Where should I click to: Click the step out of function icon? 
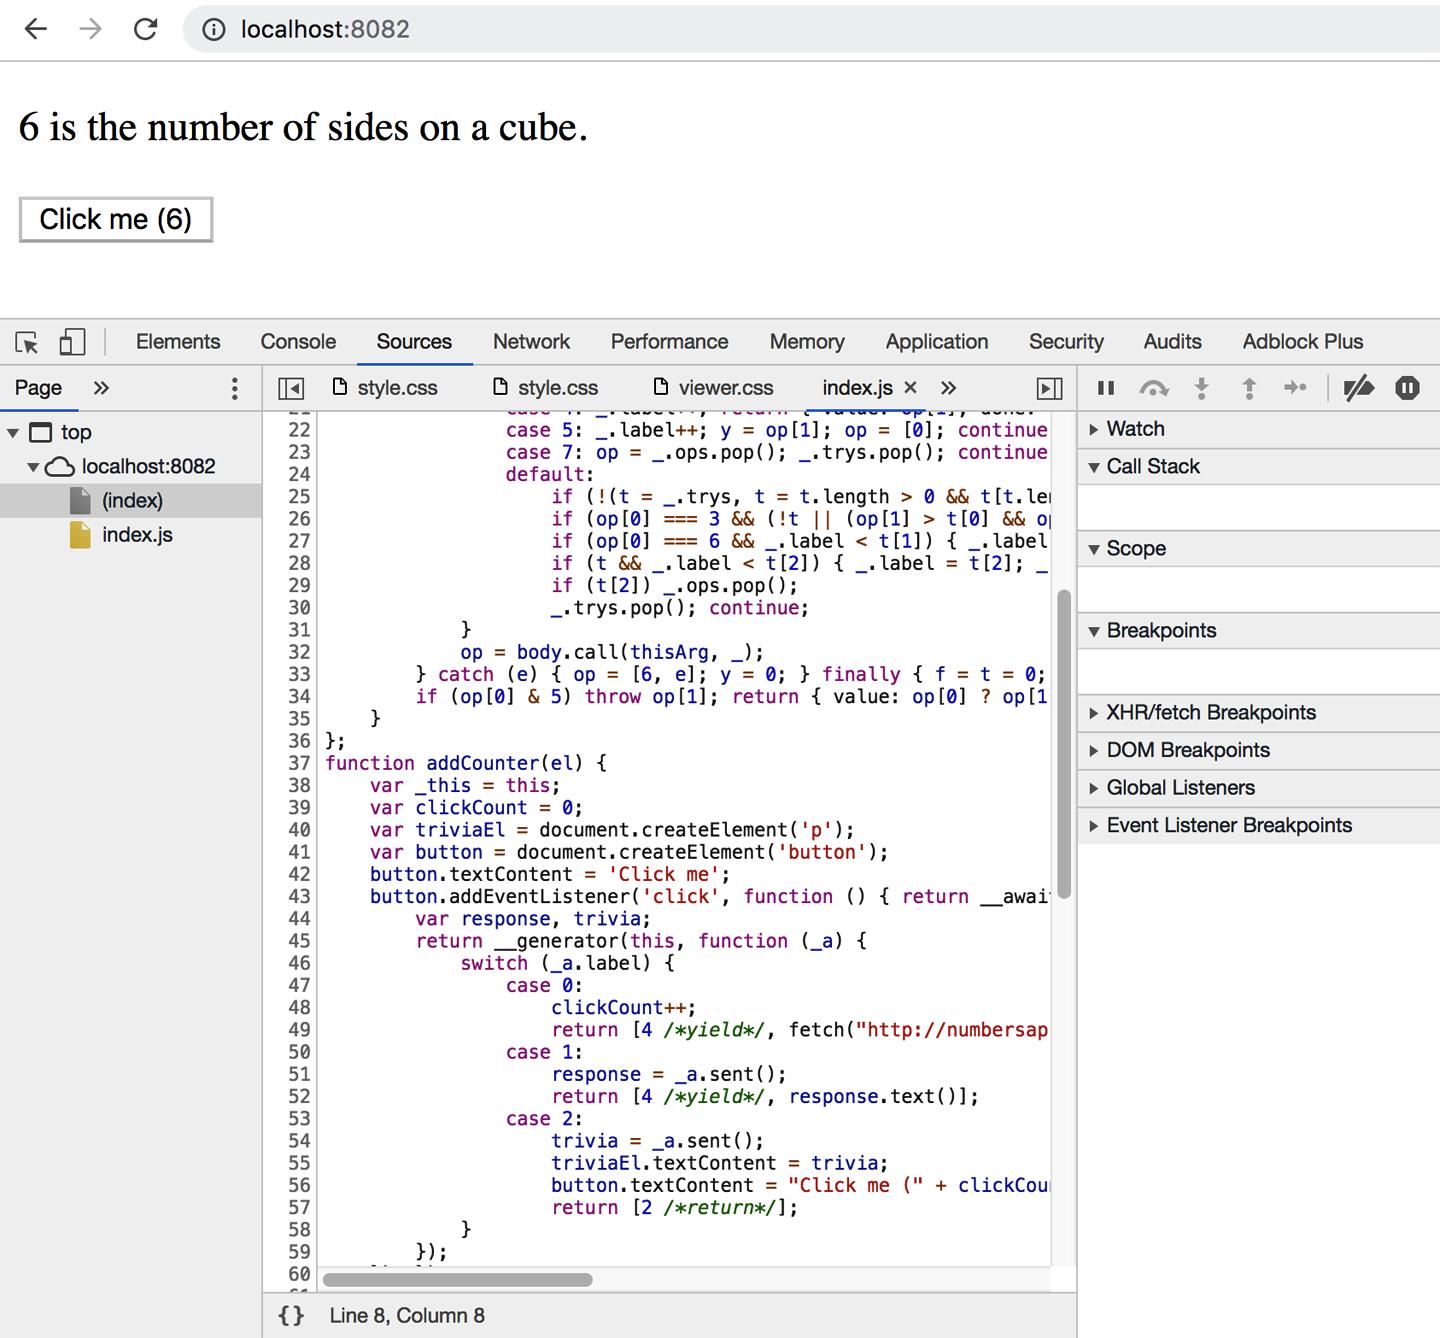point(1249,388)
